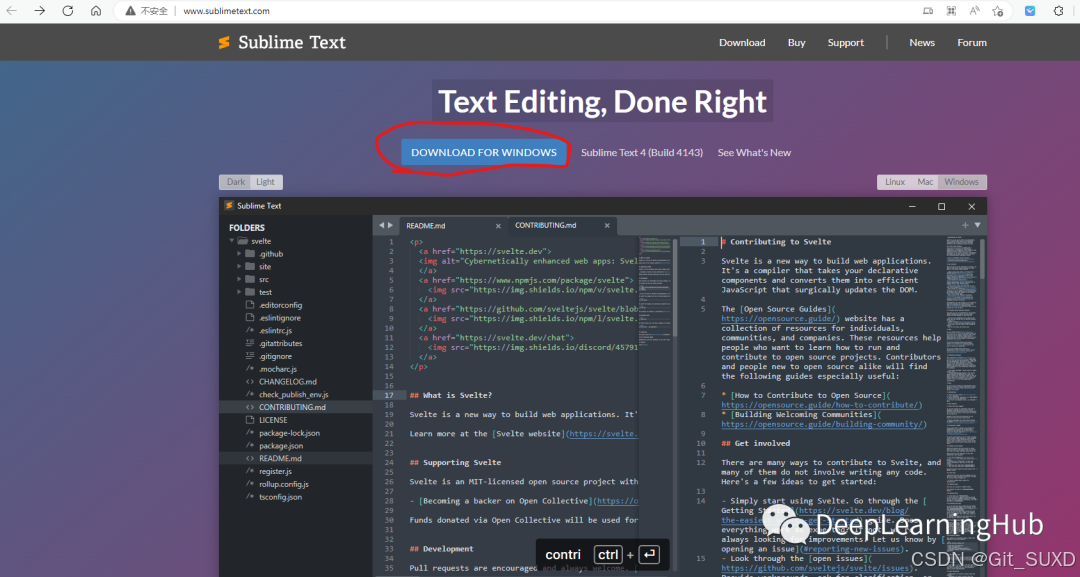Click the blue shield browser toolbar icon
This screenshot has width=1080, height=577.
coord(1030,11)
